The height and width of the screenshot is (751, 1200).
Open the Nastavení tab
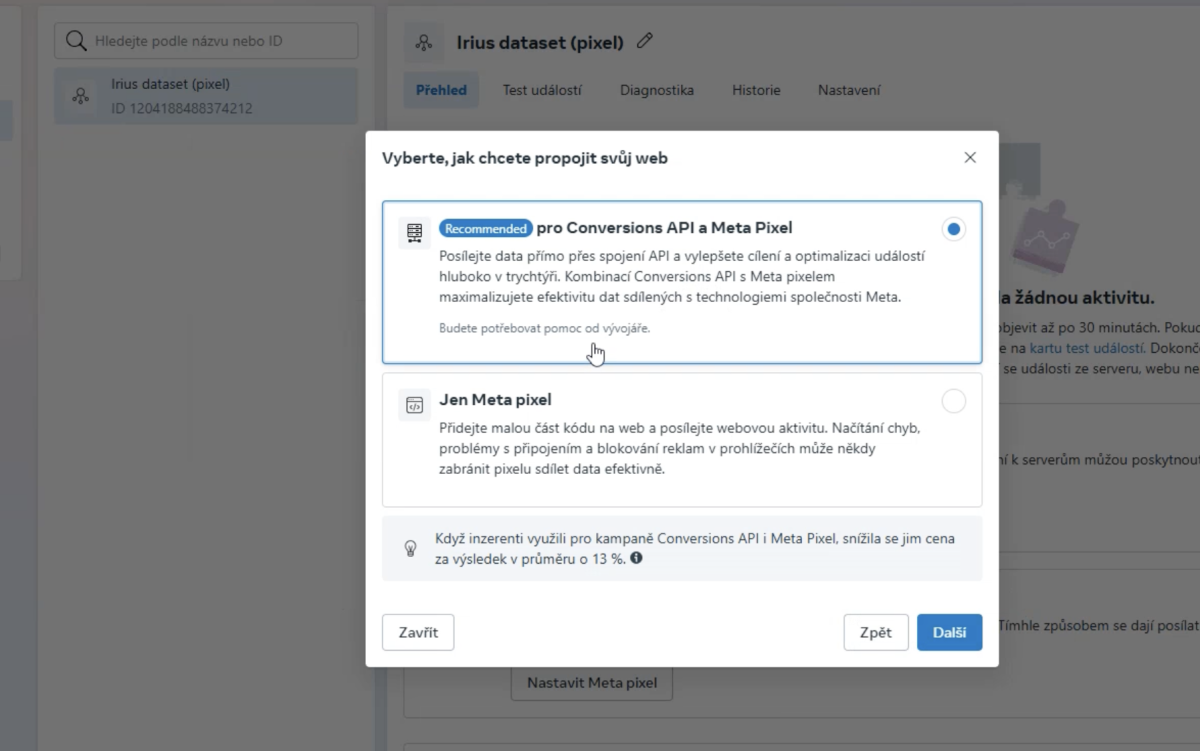pyautogui.click(x=849, y=90)
